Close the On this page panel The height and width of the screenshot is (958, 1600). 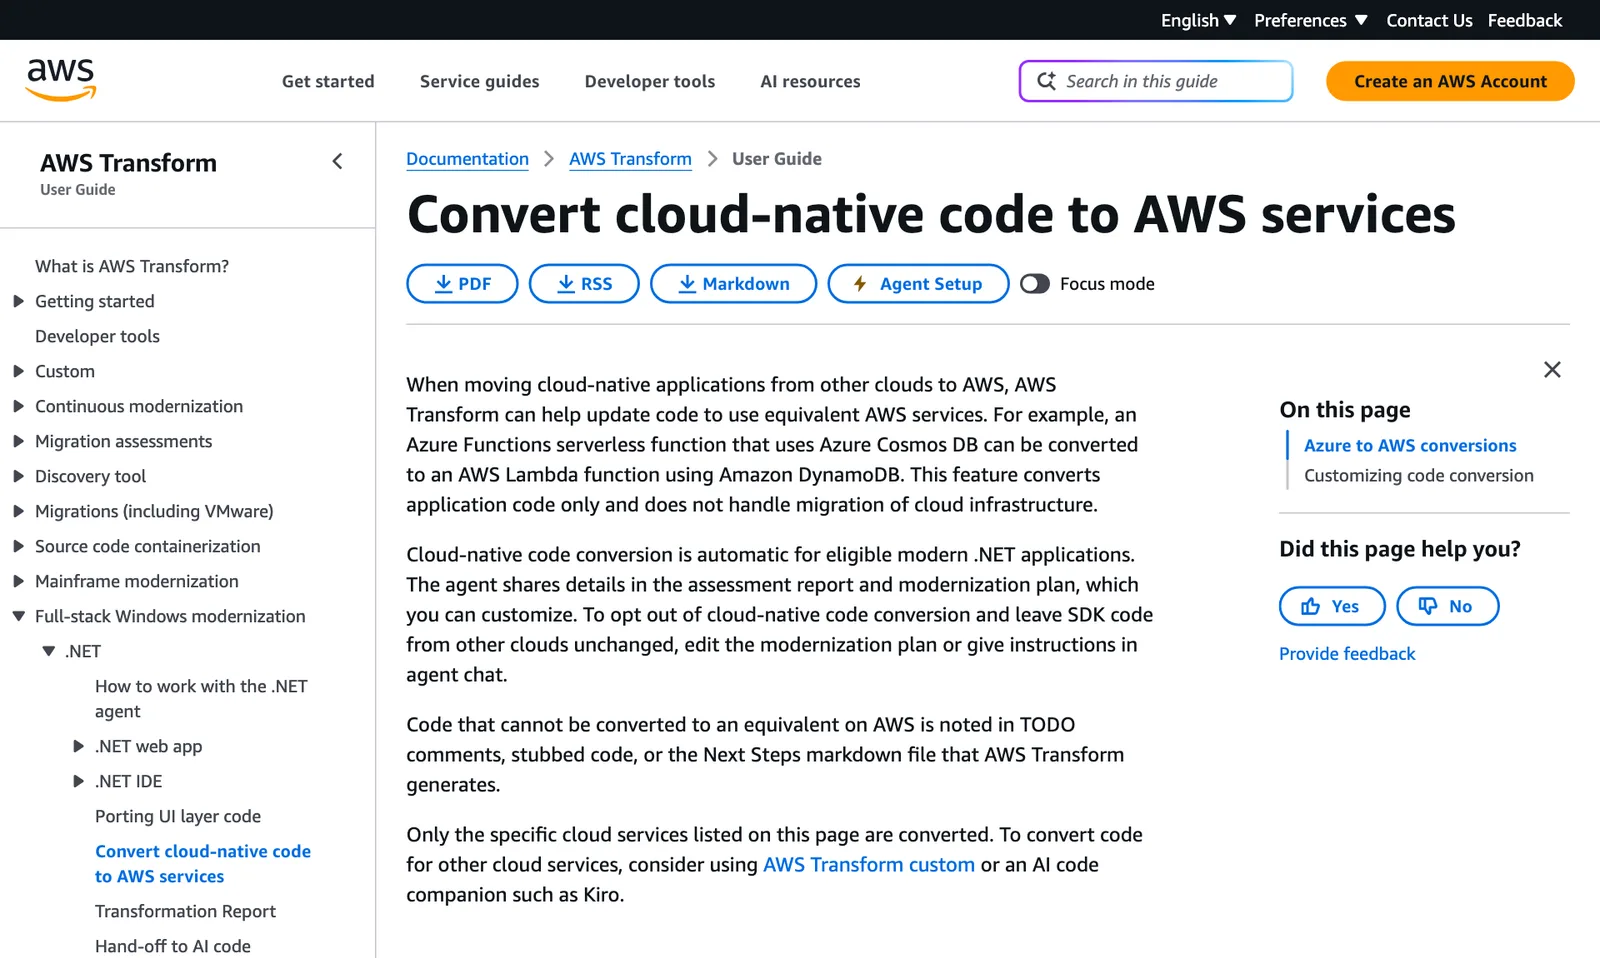(1552, 370)
